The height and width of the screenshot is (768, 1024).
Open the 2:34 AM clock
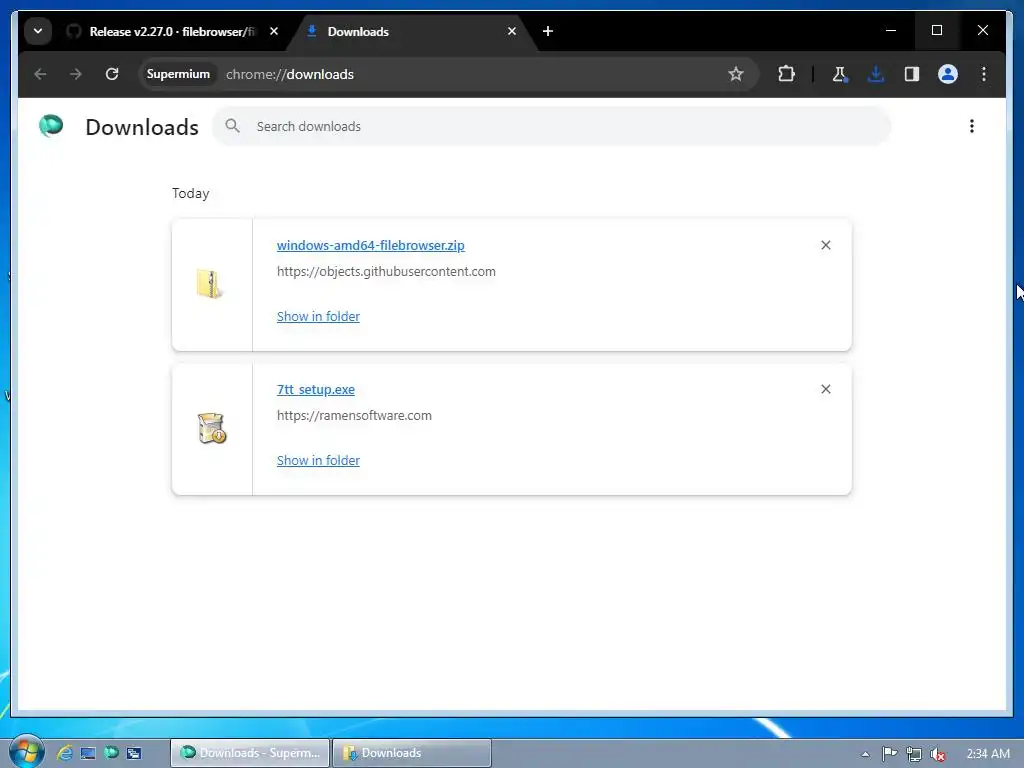[987, 754]
